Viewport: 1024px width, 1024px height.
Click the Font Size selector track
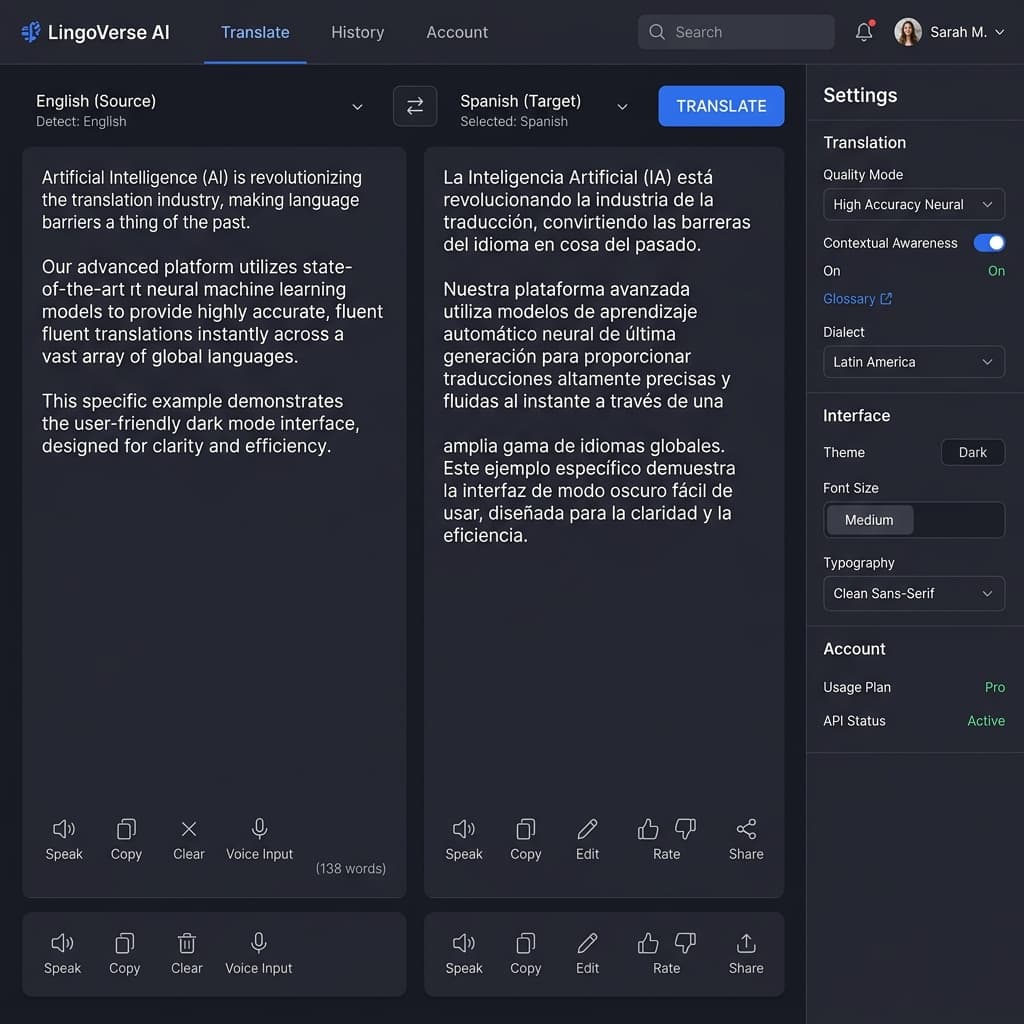pos(914,520)
